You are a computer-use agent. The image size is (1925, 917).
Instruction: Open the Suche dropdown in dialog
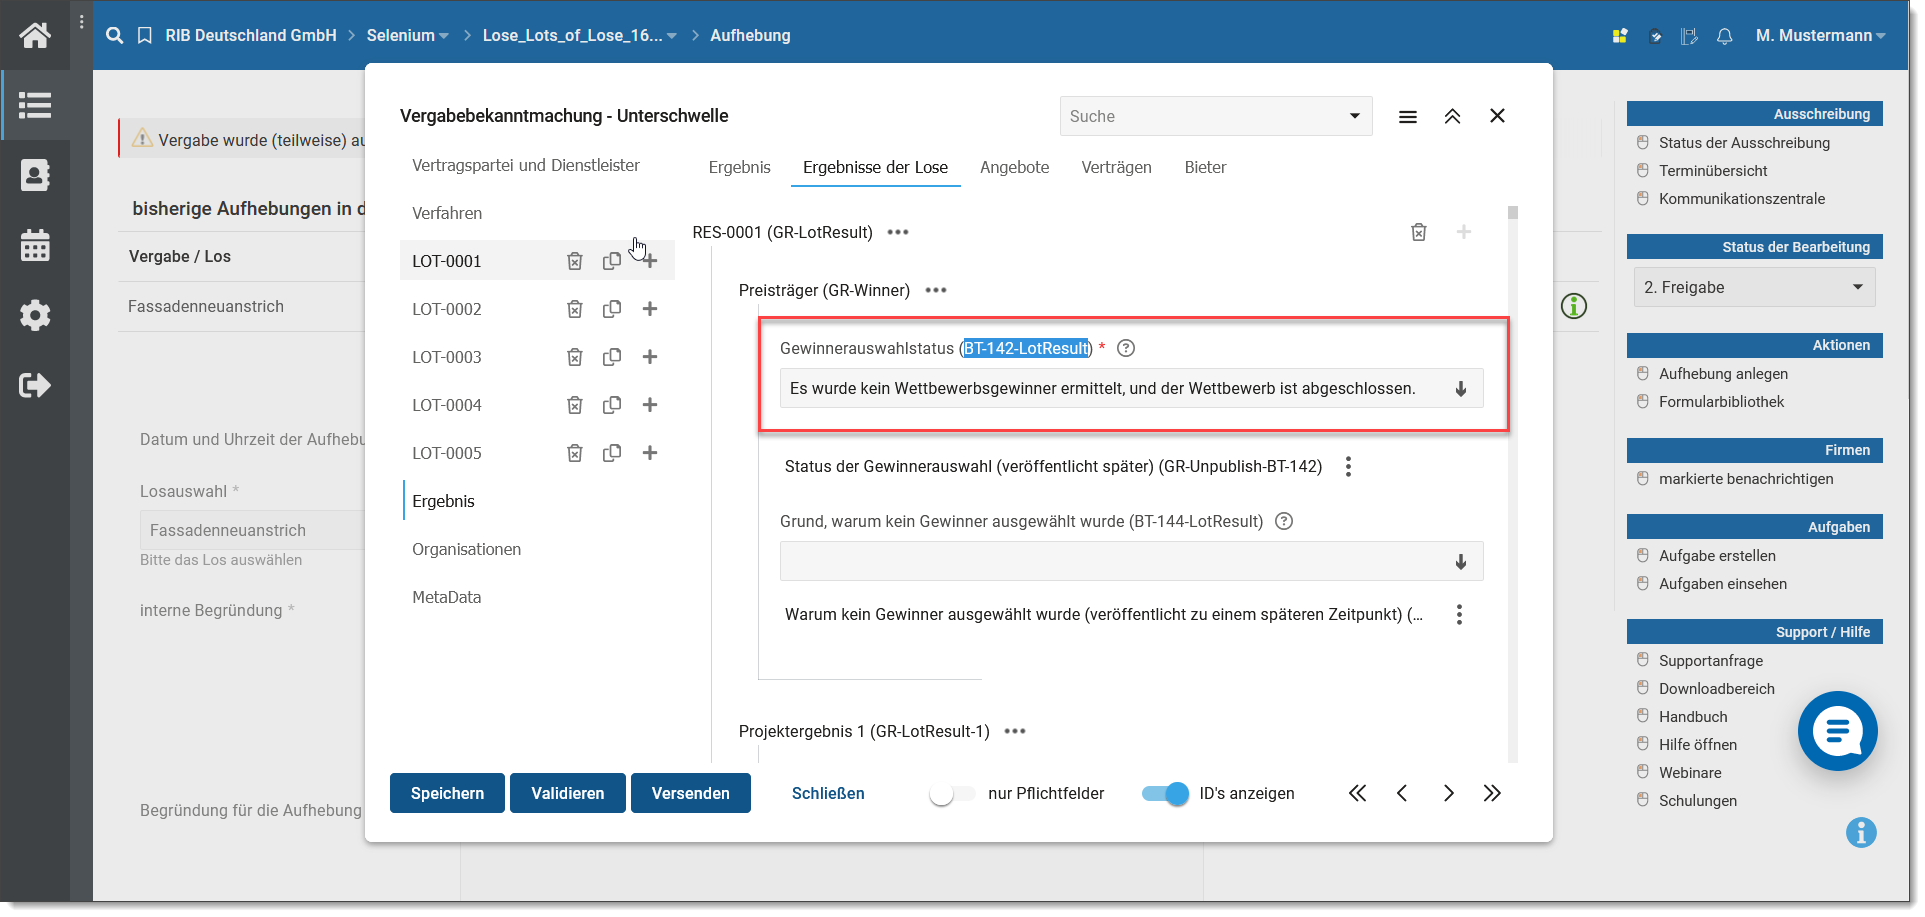click(x=1216, y=116)
